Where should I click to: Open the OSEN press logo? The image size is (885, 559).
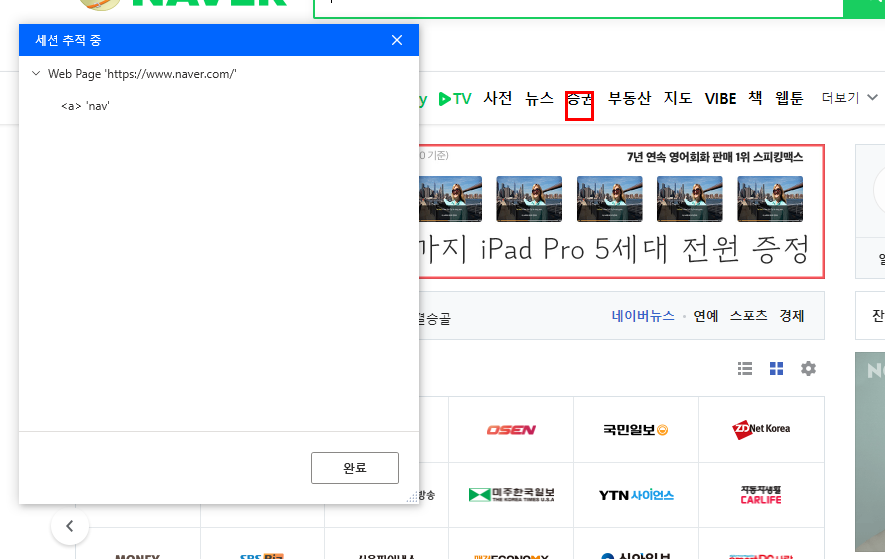[511, 430]
